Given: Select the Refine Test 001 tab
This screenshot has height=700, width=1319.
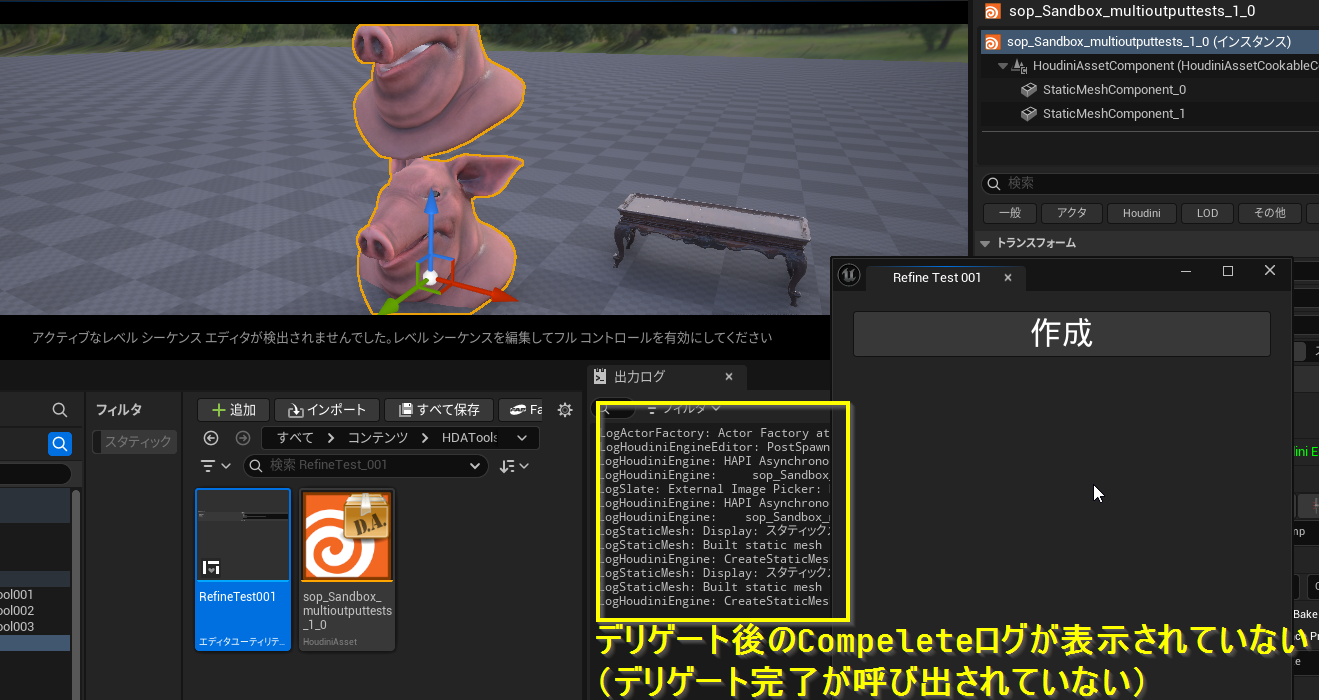Looking at the screenshot, I should (936, 278).
